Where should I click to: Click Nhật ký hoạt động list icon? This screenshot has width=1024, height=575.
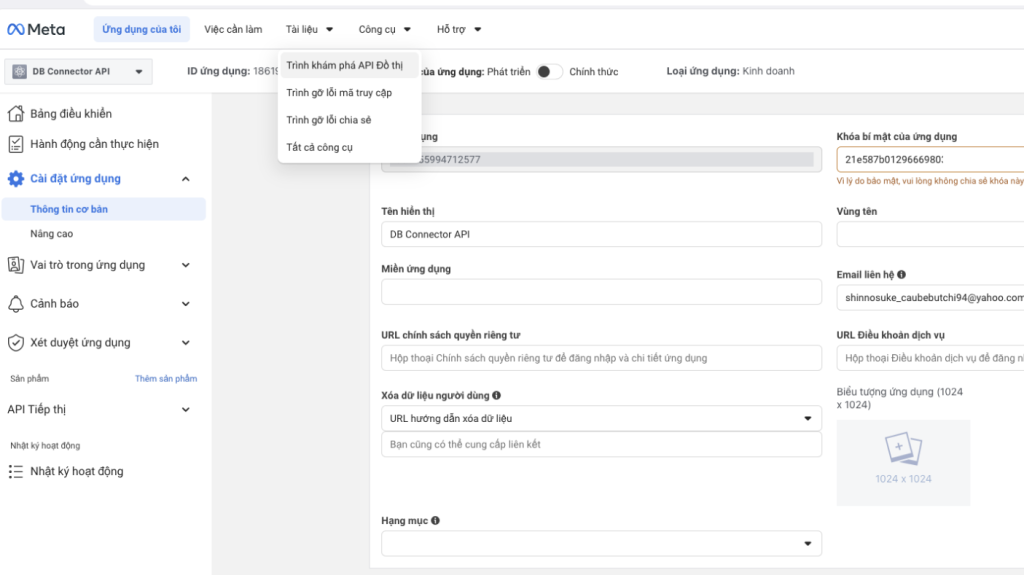click(x=16, y=472)
